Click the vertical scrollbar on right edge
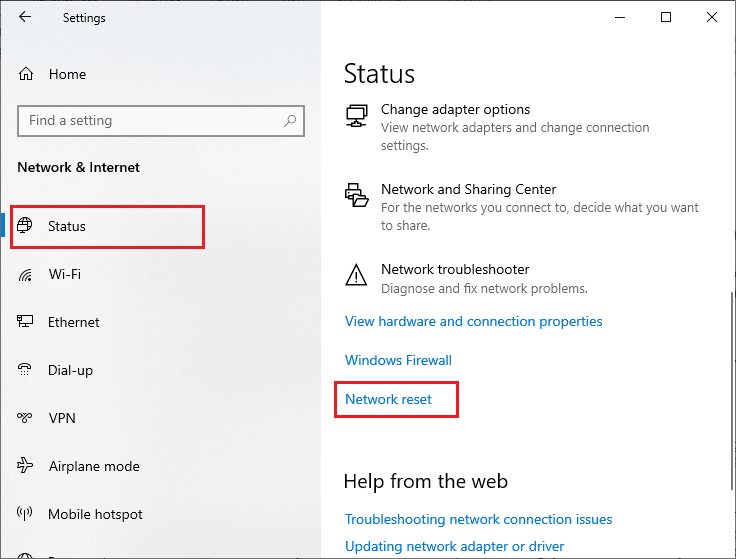 coord(732,391)
